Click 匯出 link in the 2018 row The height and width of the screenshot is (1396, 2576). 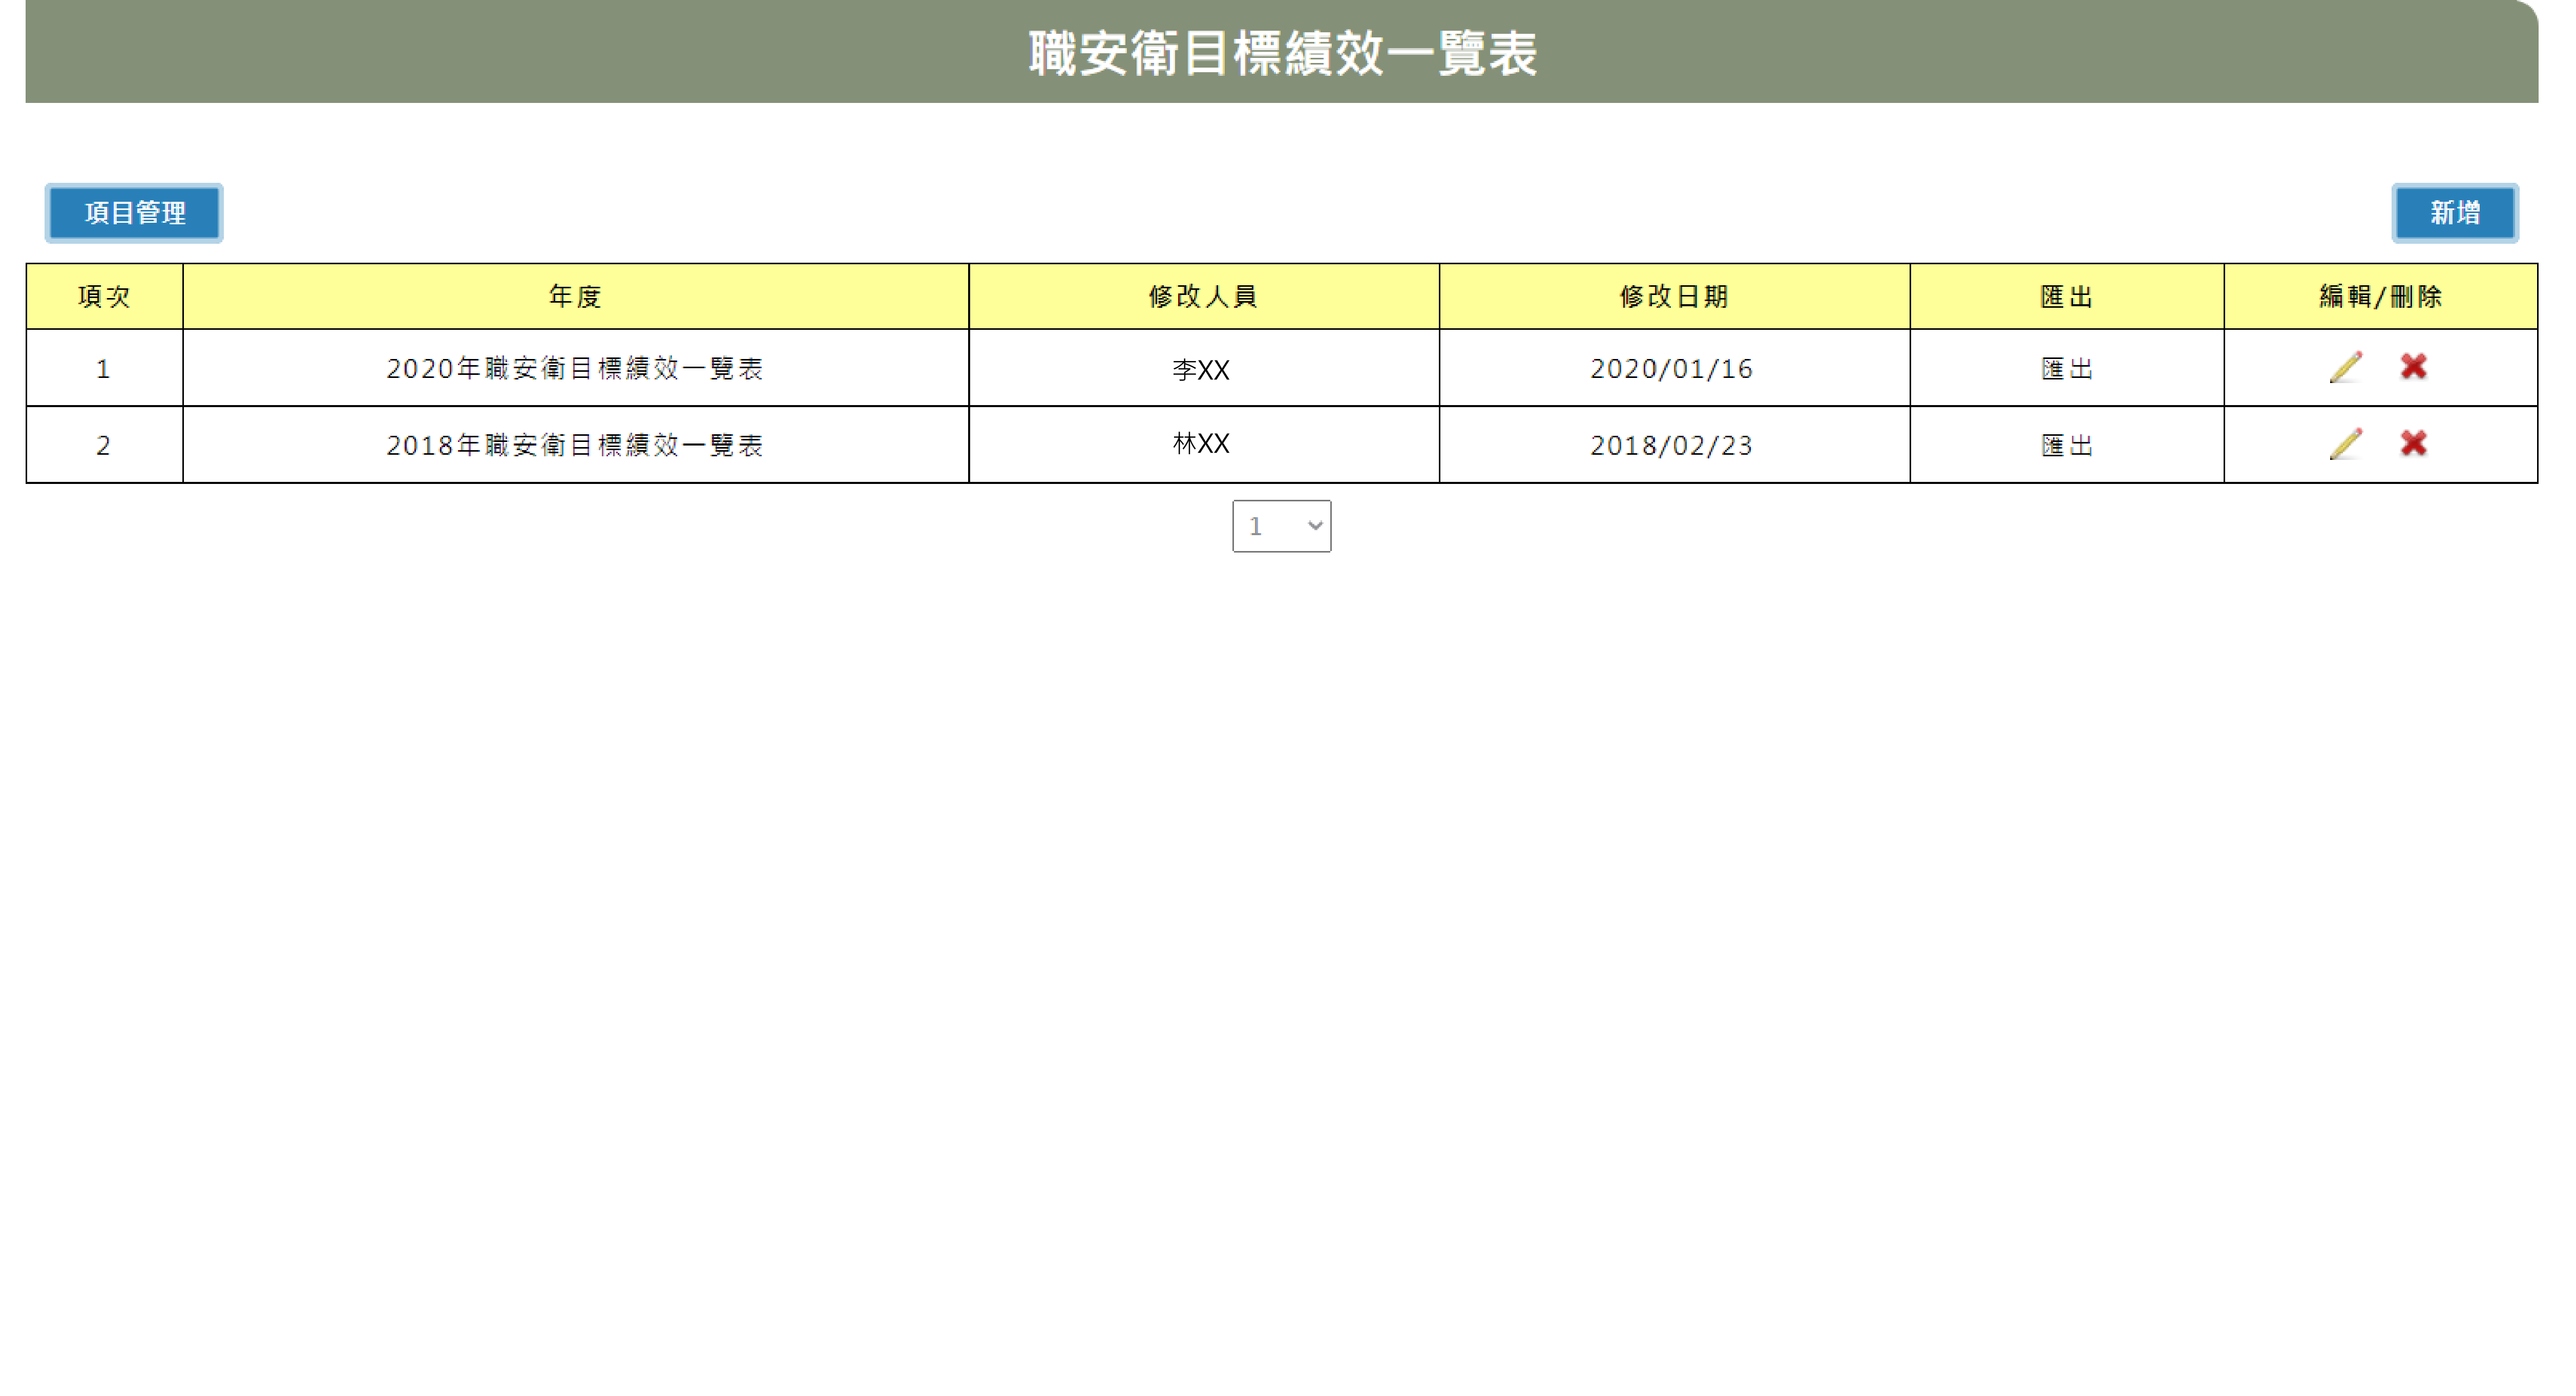coord(2067,446)
